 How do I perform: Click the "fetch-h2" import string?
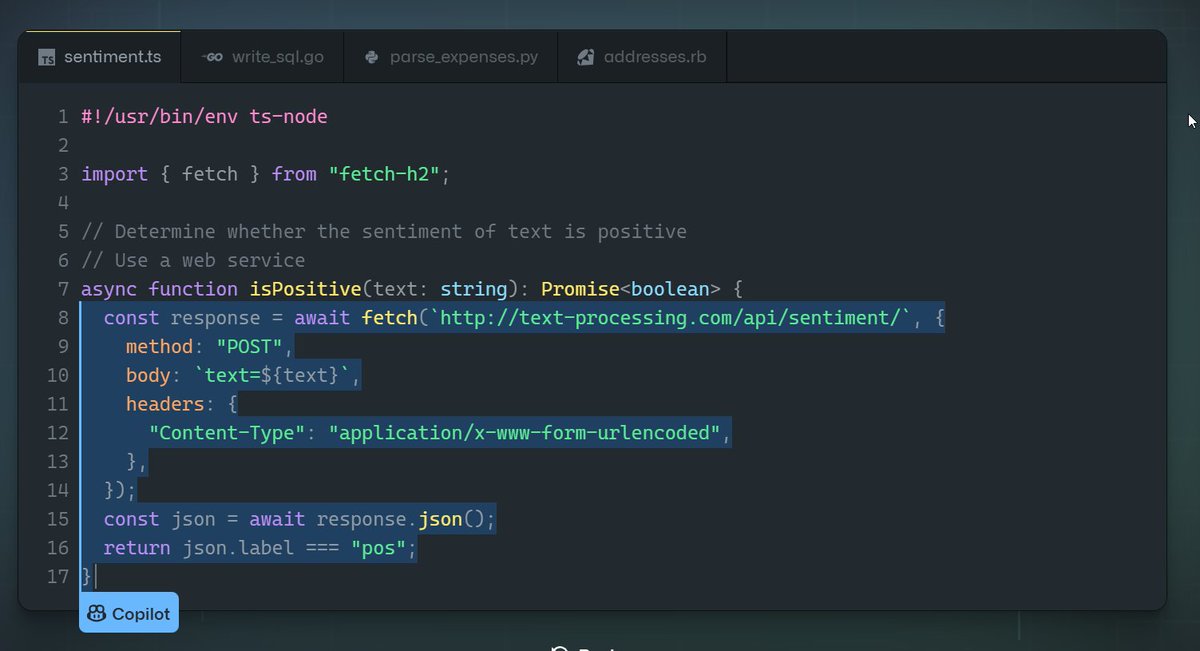click(x=384, y=174)
